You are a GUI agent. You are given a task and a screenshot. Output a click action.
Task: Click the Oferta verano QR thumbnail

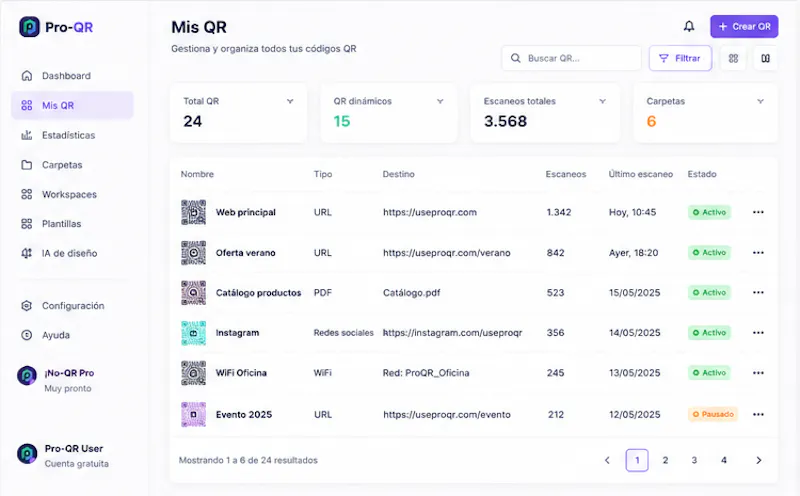[x=193, y=253]
